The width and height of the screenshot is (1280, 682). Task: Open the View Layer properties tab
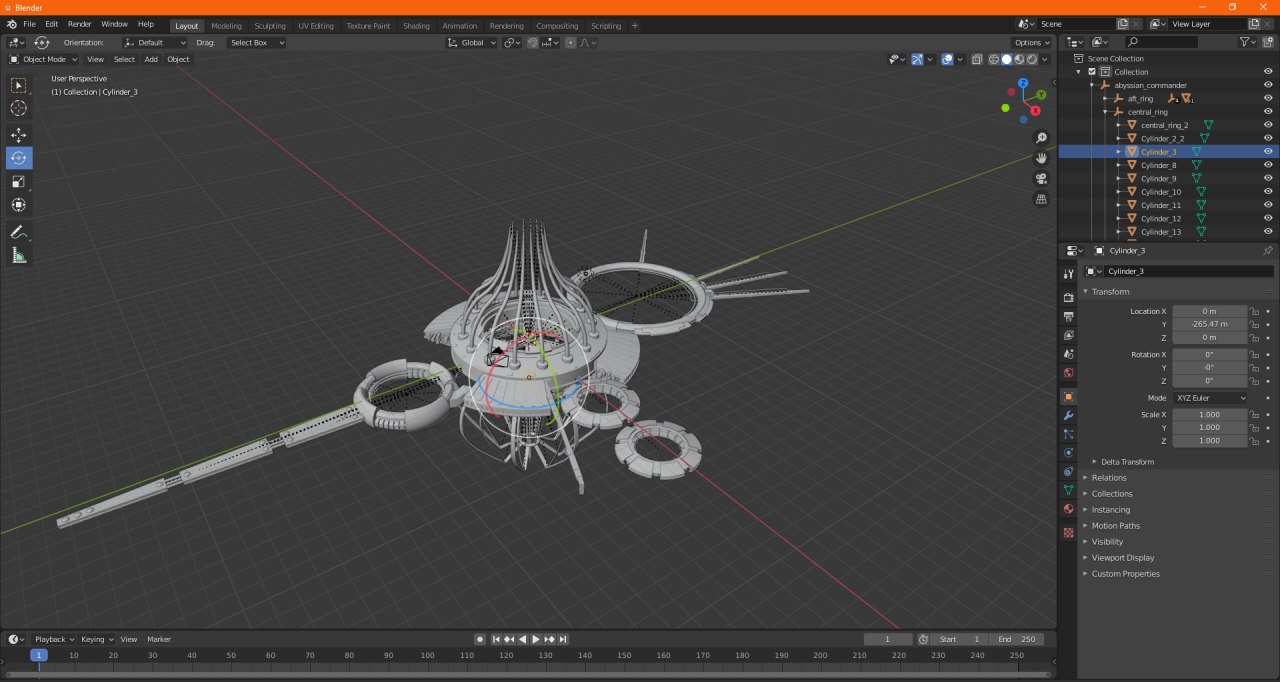[x=1068, y=335]
